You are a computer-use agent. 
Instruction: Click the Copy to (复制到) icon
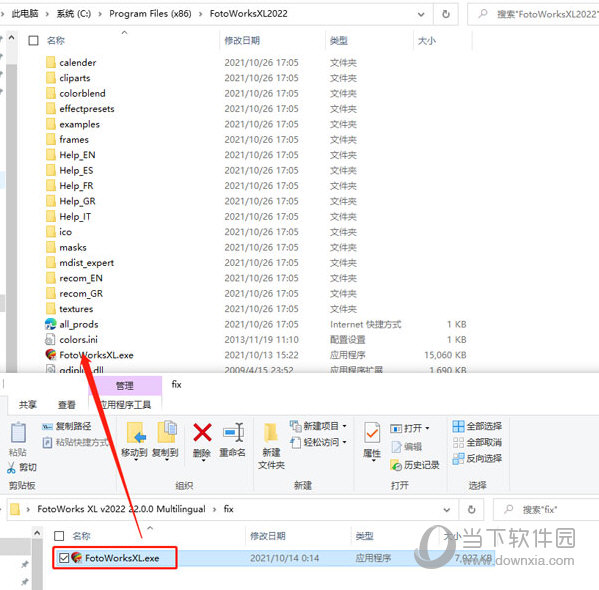point(167,432)
